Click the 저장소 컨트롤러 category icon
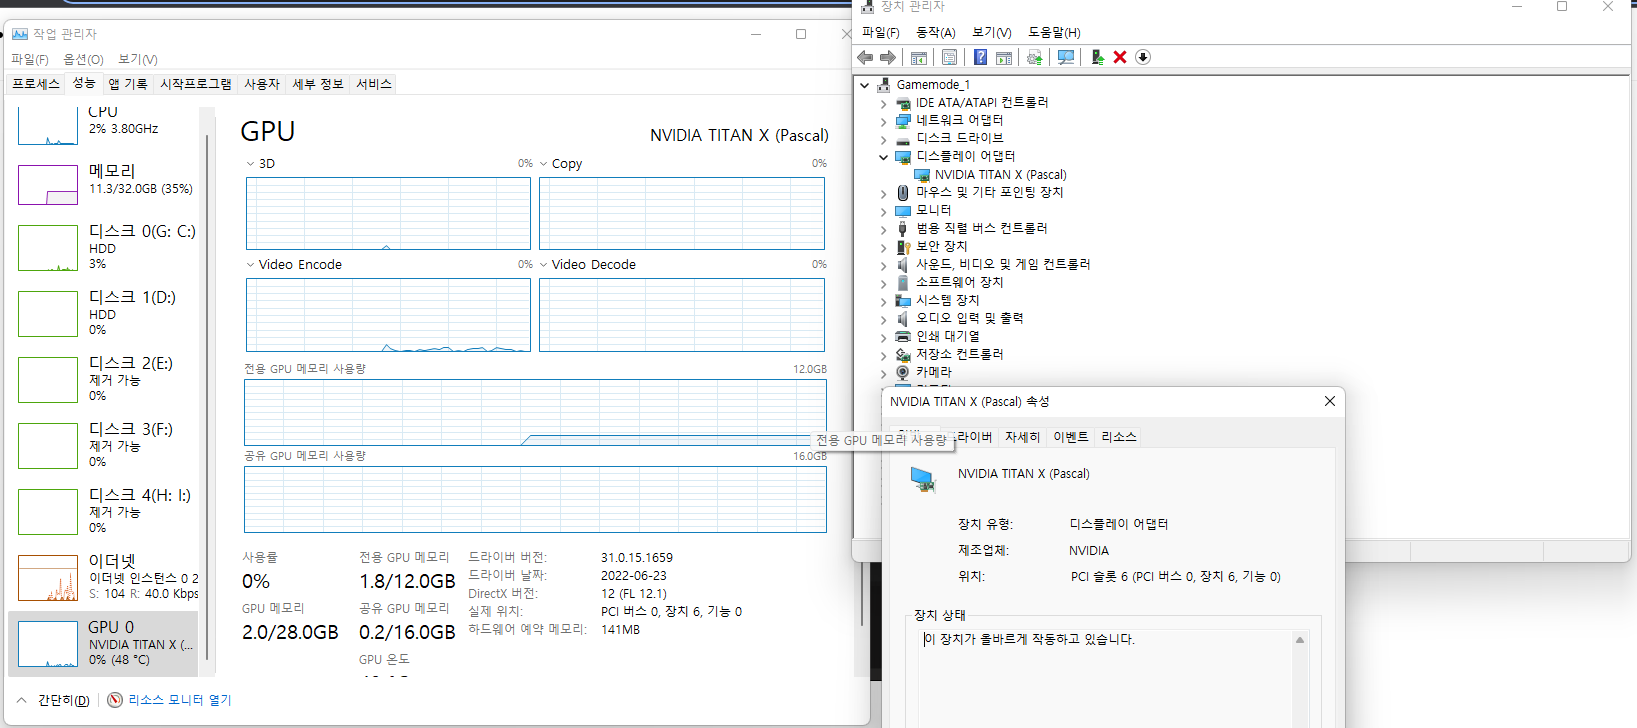The width and height of the screenshot is (1637, 728). (903, 354)
